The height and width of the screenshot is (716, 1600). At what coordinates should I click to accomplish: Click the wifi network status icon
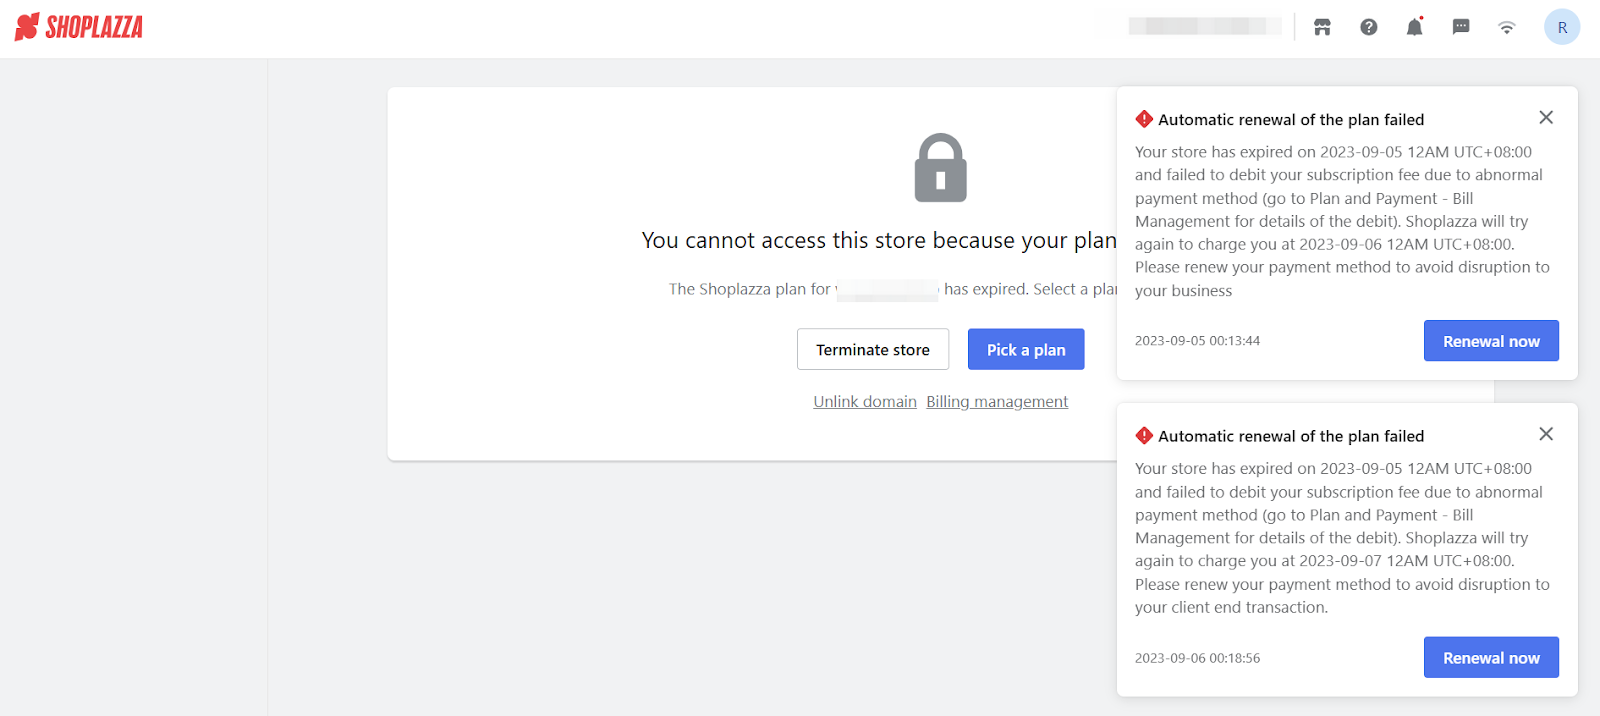(1507, 27)
